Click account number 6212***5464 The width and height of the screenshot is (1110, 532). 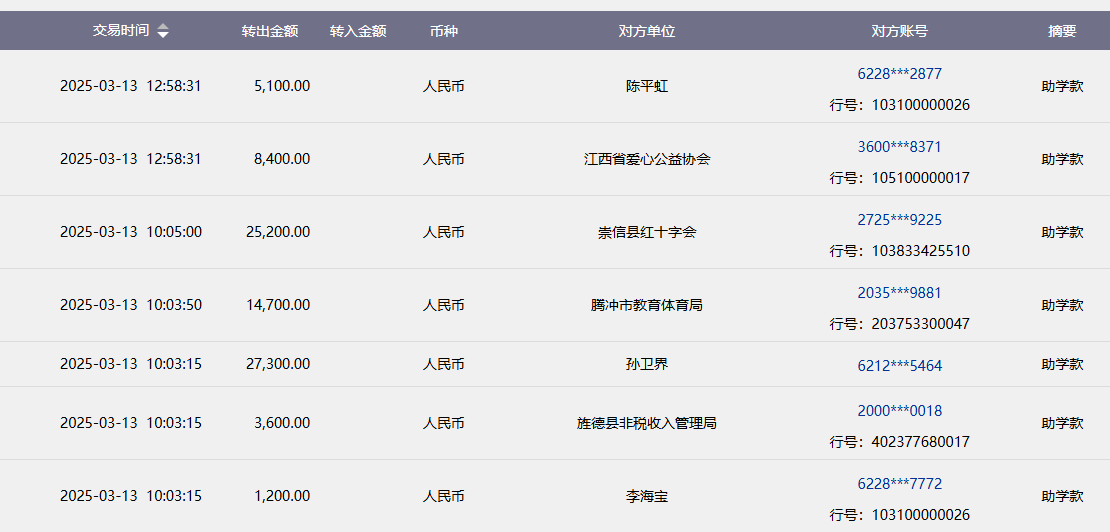pyautogui.click(x=899, y=366)
